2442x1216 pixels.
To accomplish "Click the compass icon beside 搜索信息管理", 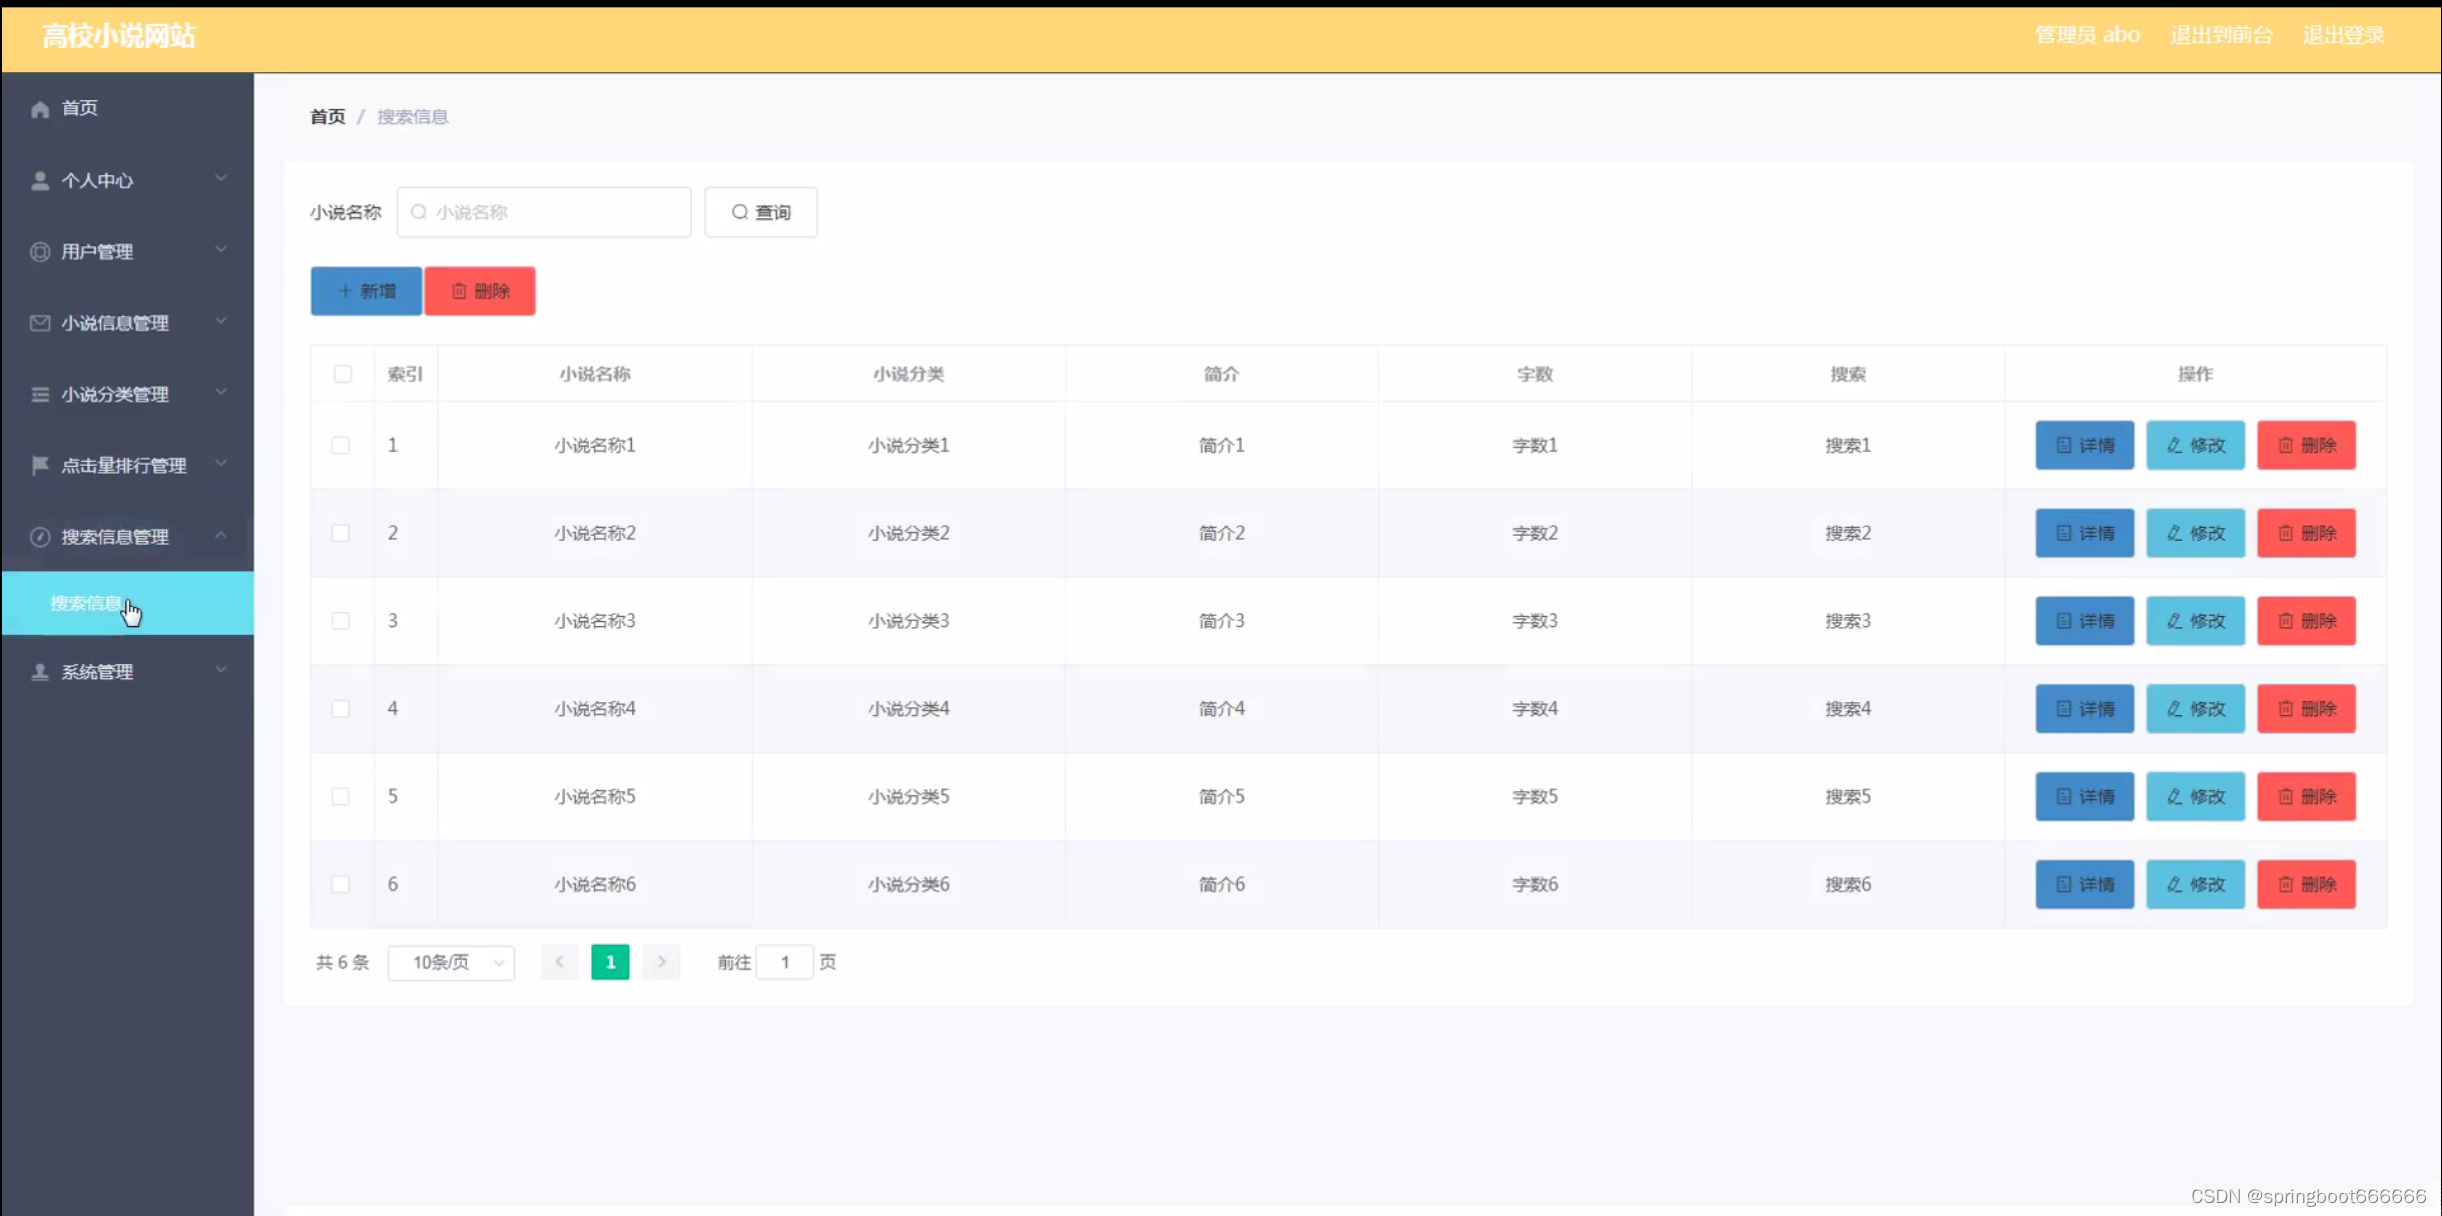I will [40, 537].
